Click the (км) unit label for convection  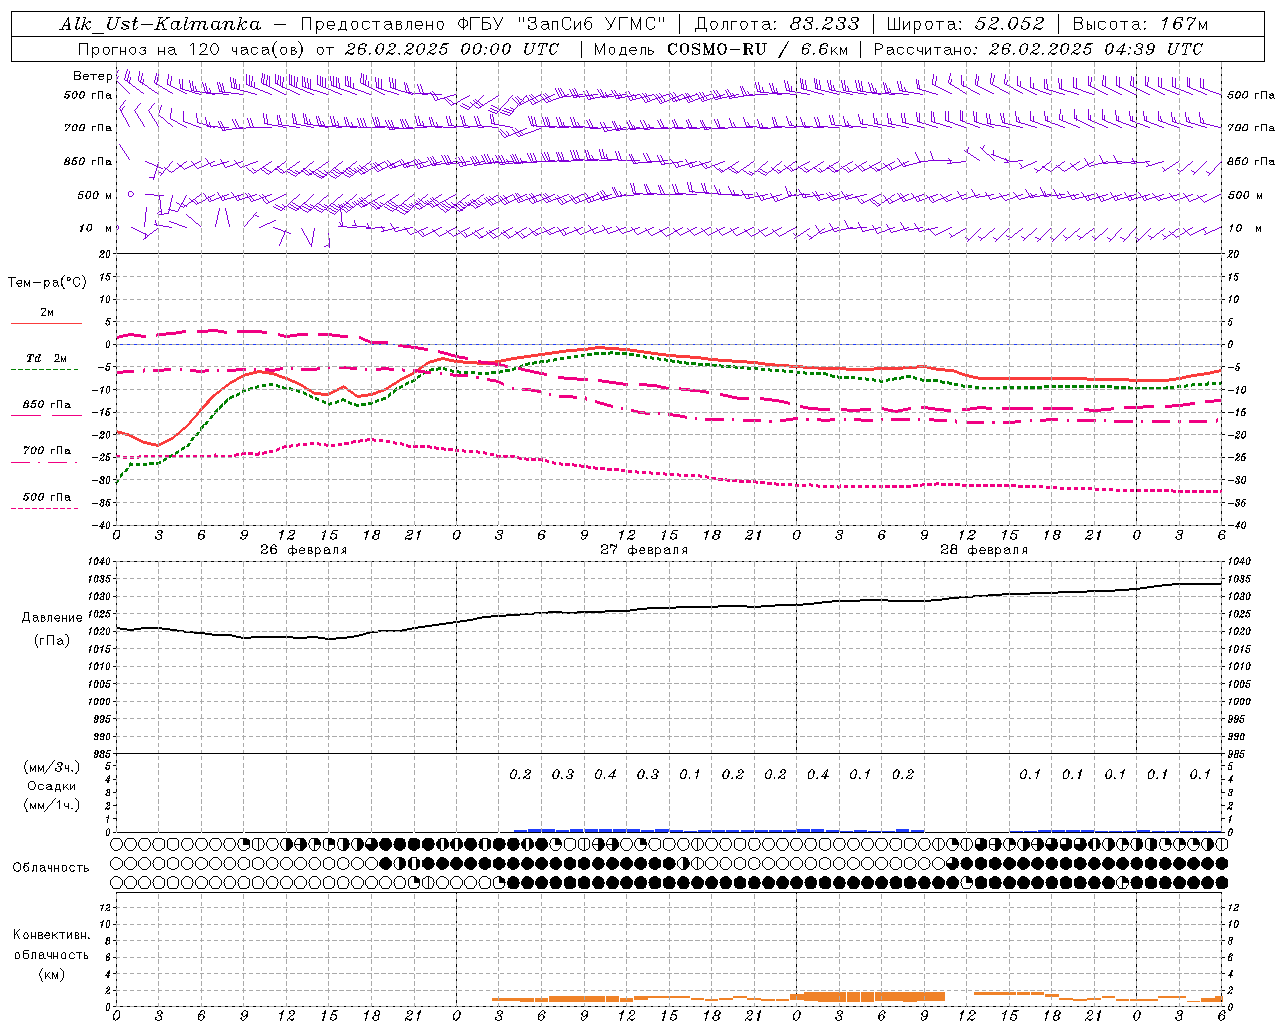pyautogui.click(x=52, y=974)
